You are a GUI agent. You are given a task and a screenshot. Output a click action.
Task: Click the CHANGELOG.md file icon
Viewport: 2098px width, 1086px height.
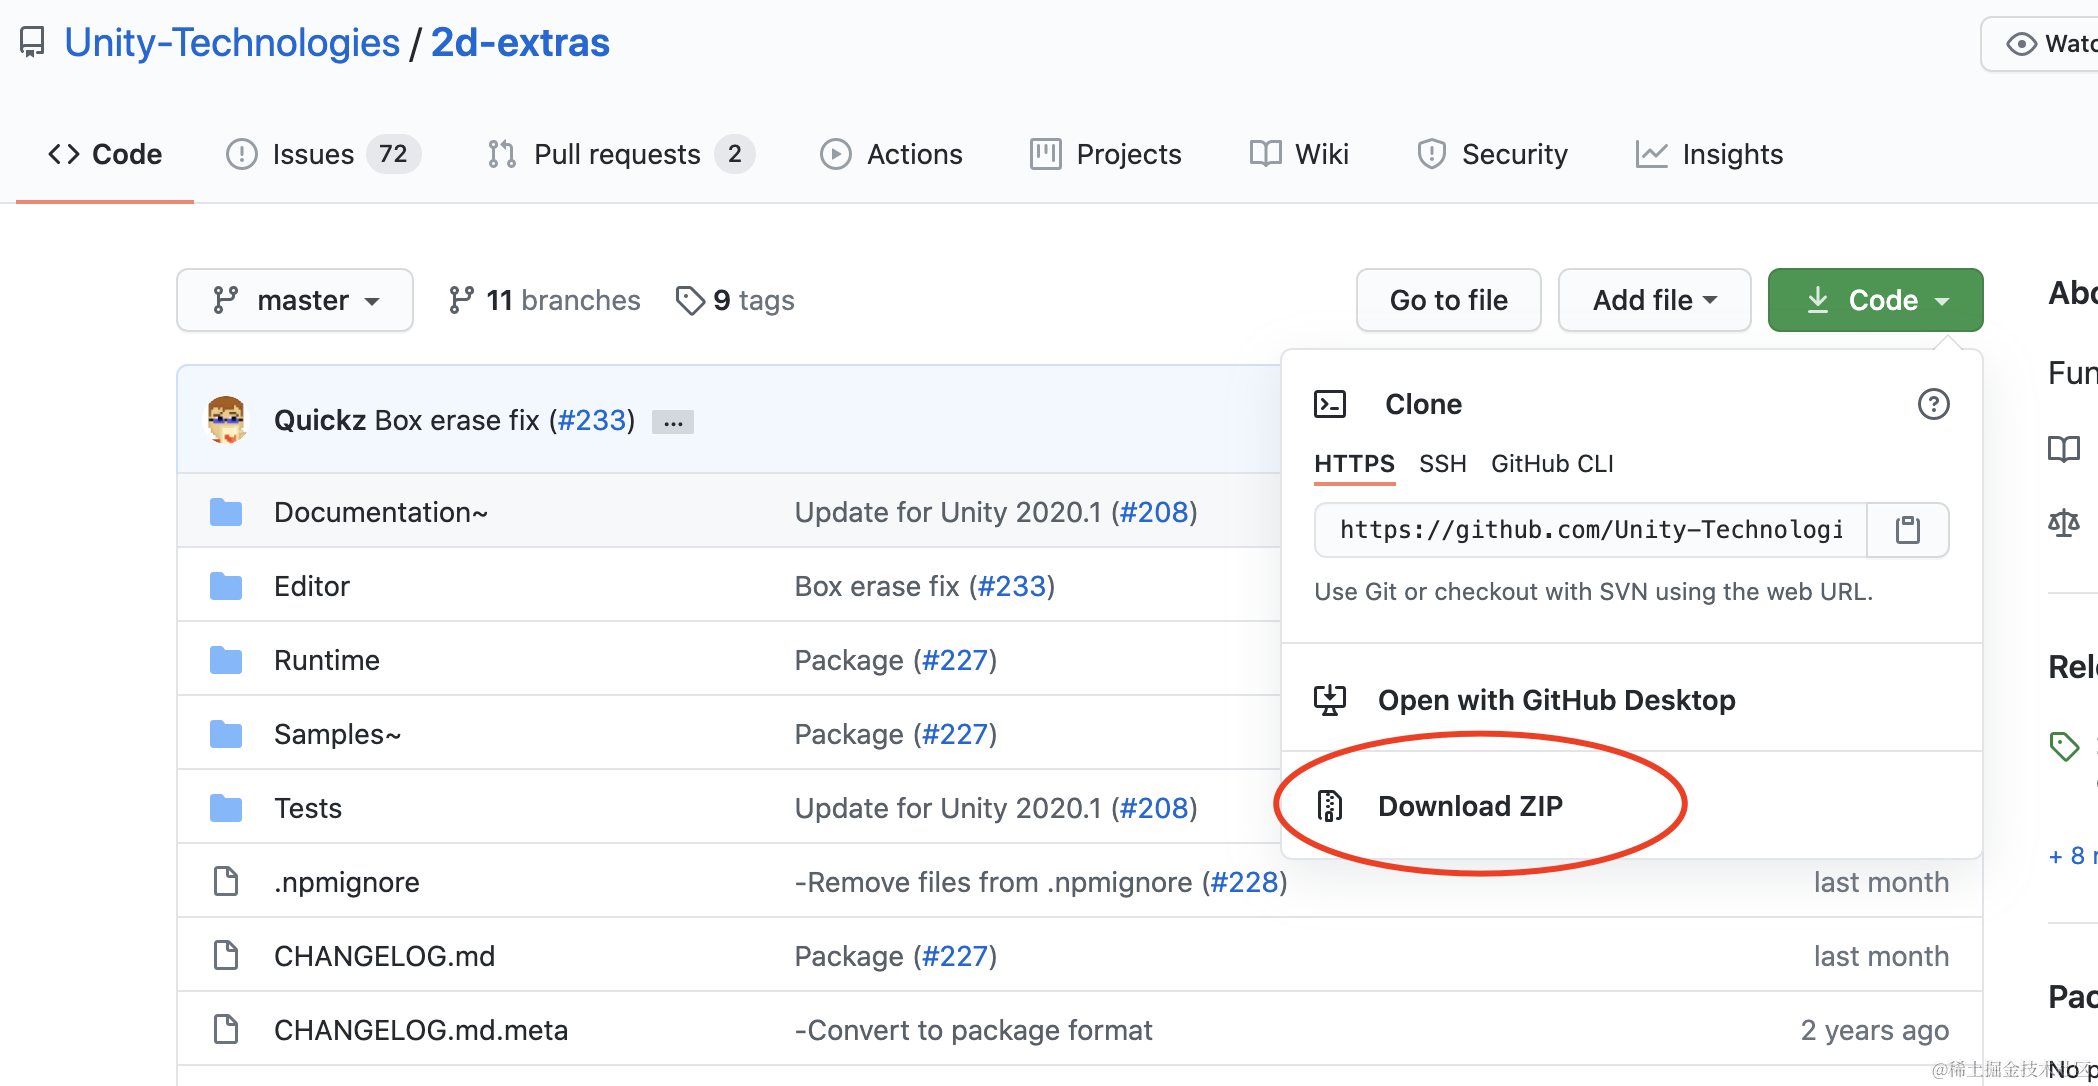coord(226,956)
